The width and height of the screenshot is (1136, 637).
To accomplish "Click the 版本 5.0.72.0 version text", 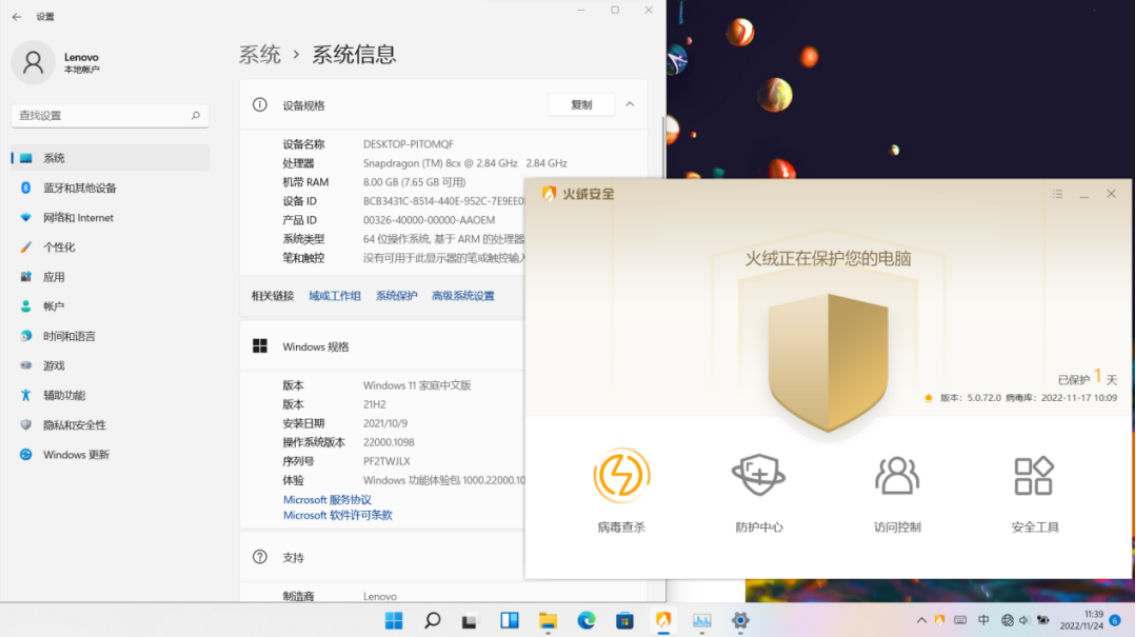I will click(970, 398).
